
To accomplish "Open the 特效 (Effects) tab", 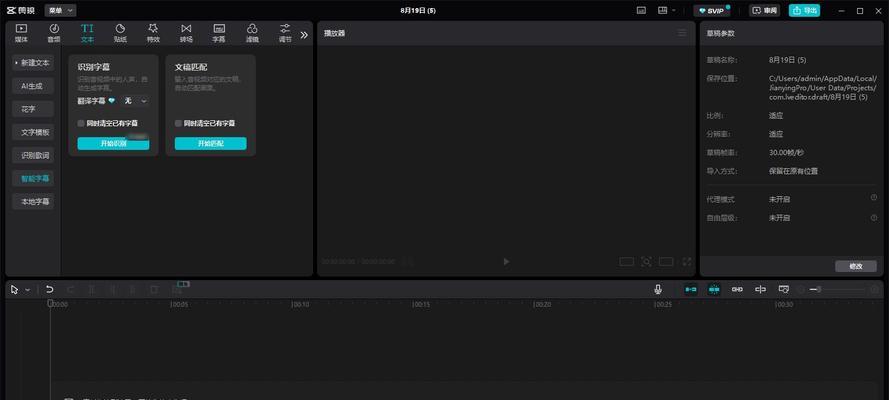I will point(153,33).
